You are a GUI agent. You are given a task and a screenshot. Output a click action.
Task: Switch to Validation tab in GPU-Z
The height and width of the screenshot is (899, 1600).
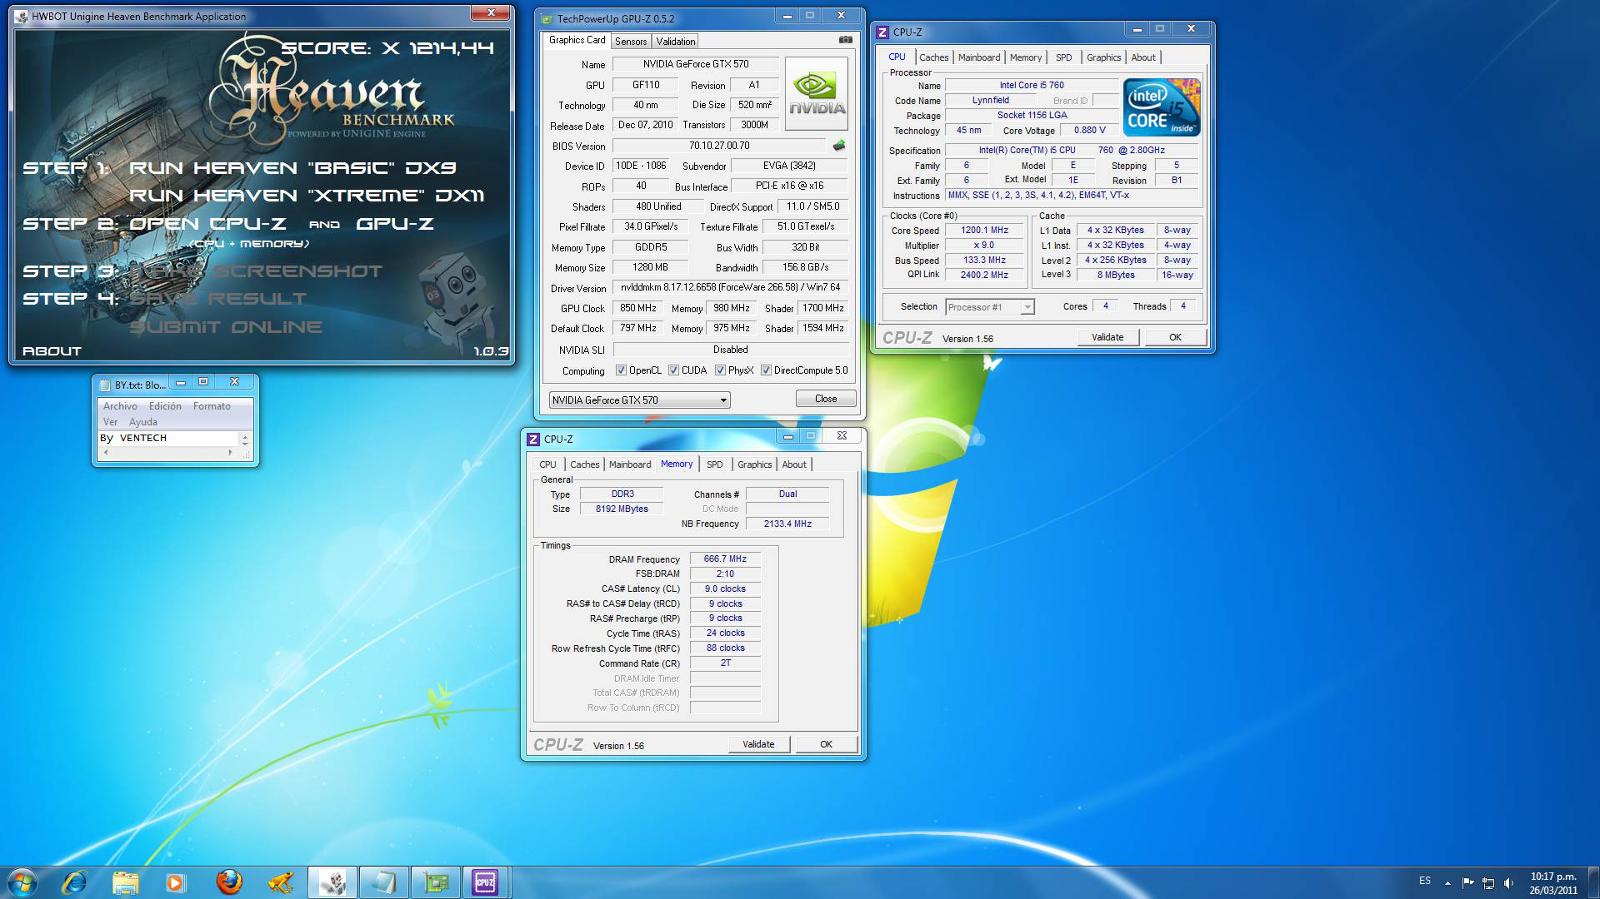click(x=676, y=41)
